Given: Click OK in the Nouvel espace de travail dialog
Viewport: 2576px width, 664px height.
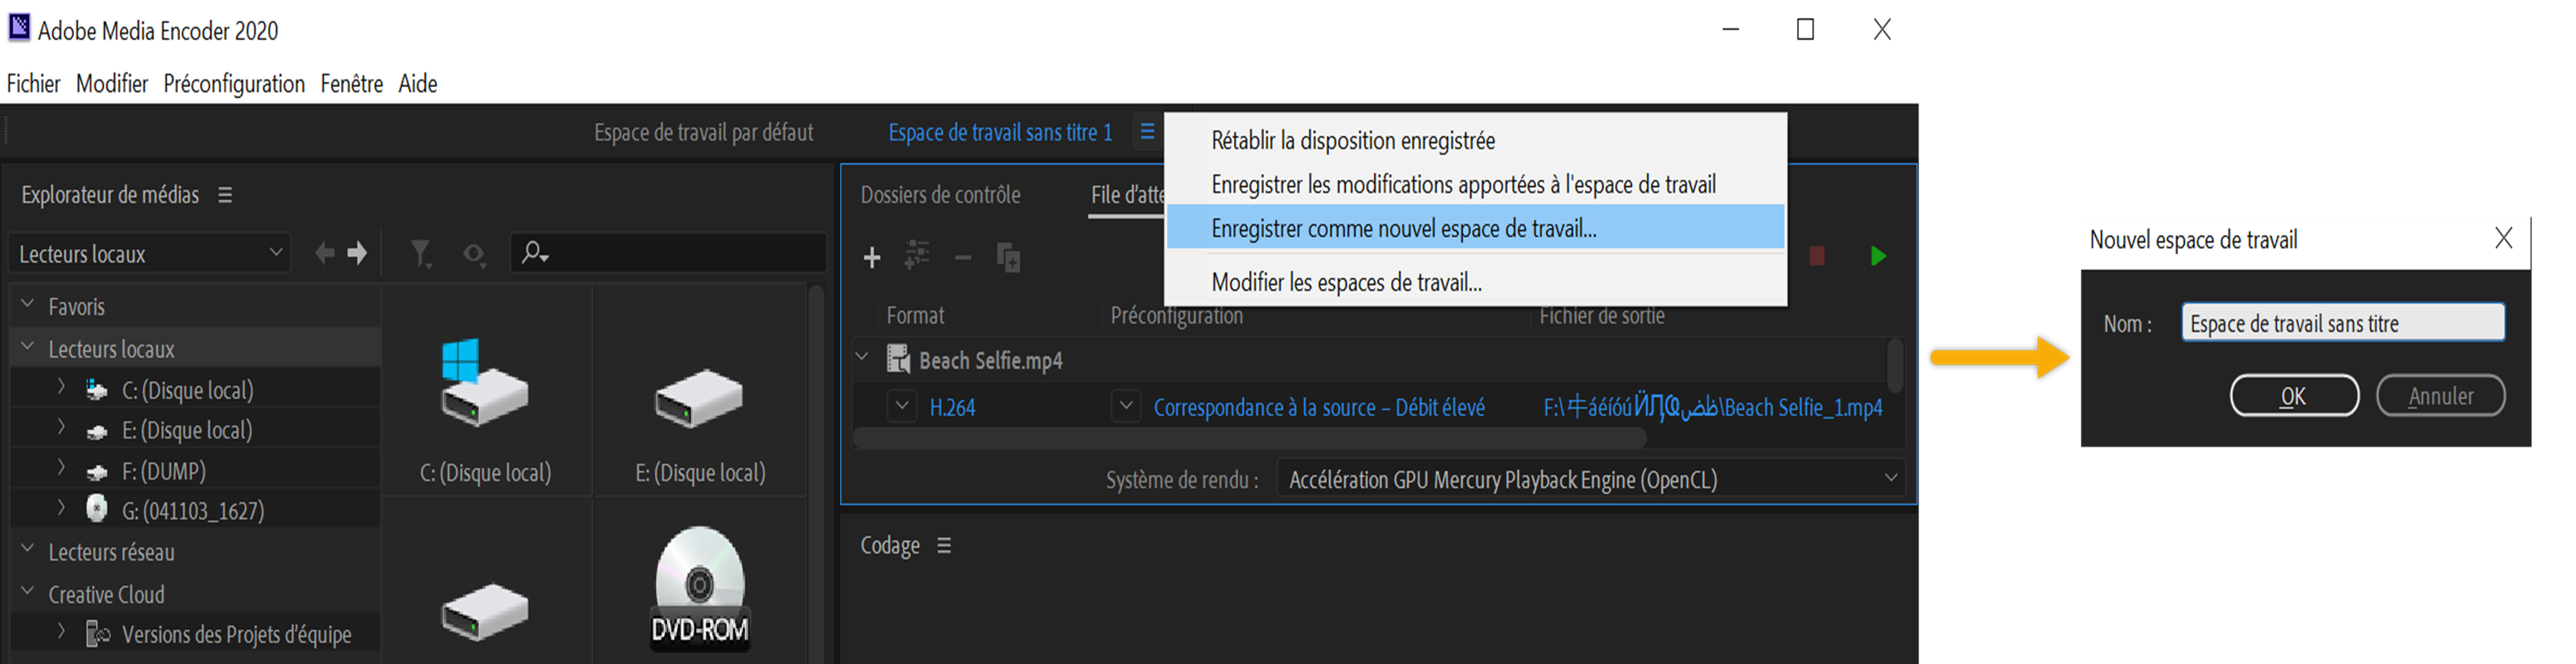Looking at the screenshot, I should pyautogui.click(x=2294, y=395).
